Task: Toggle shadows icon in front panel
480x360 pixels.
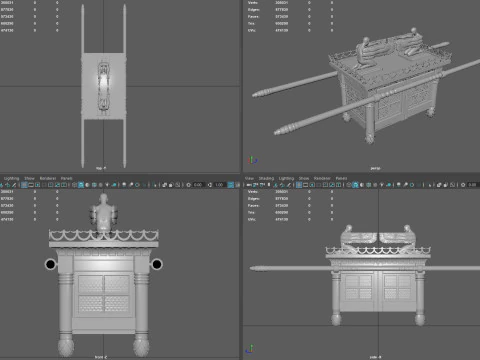Action: (x=114, y=185)
